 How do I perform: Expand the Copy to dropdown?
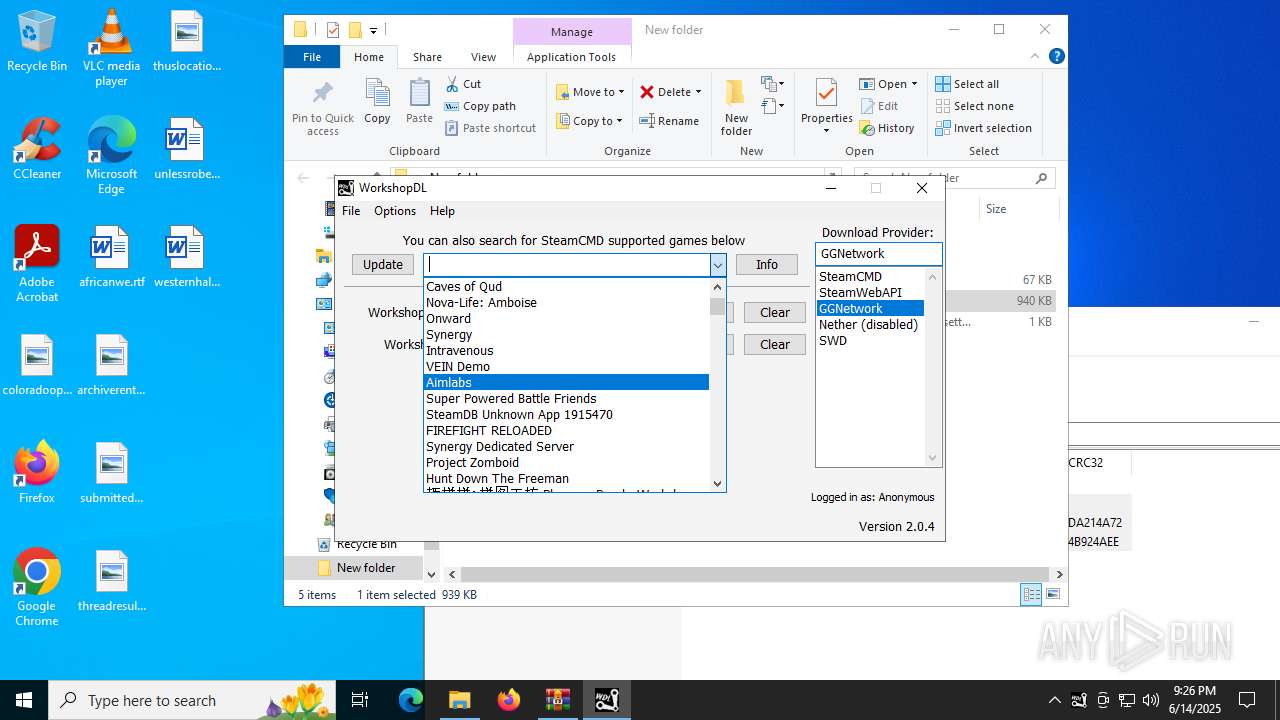click(619, 121)
